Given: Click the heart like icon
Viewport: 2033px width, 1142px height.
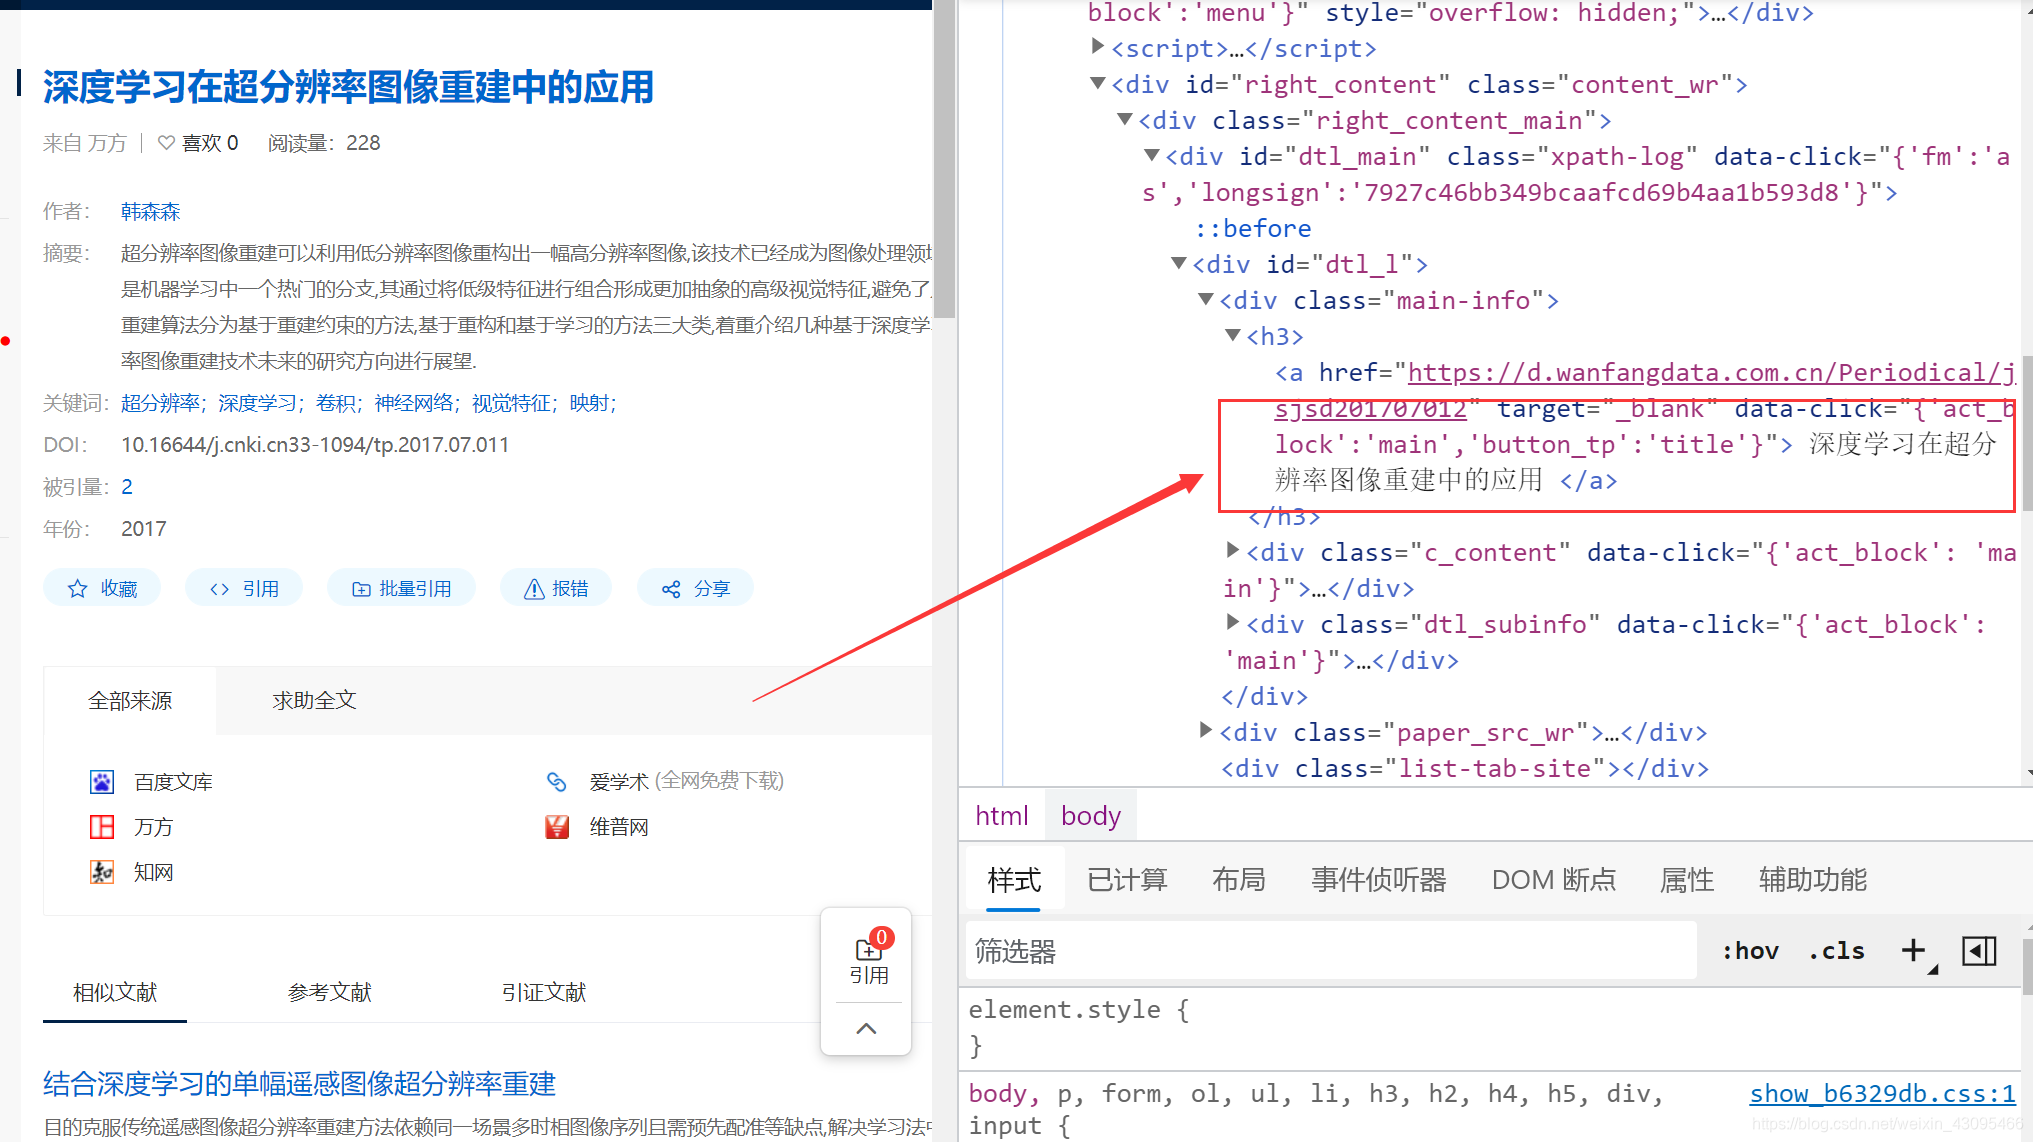Looking at the screenshot, I should [167, 143].
